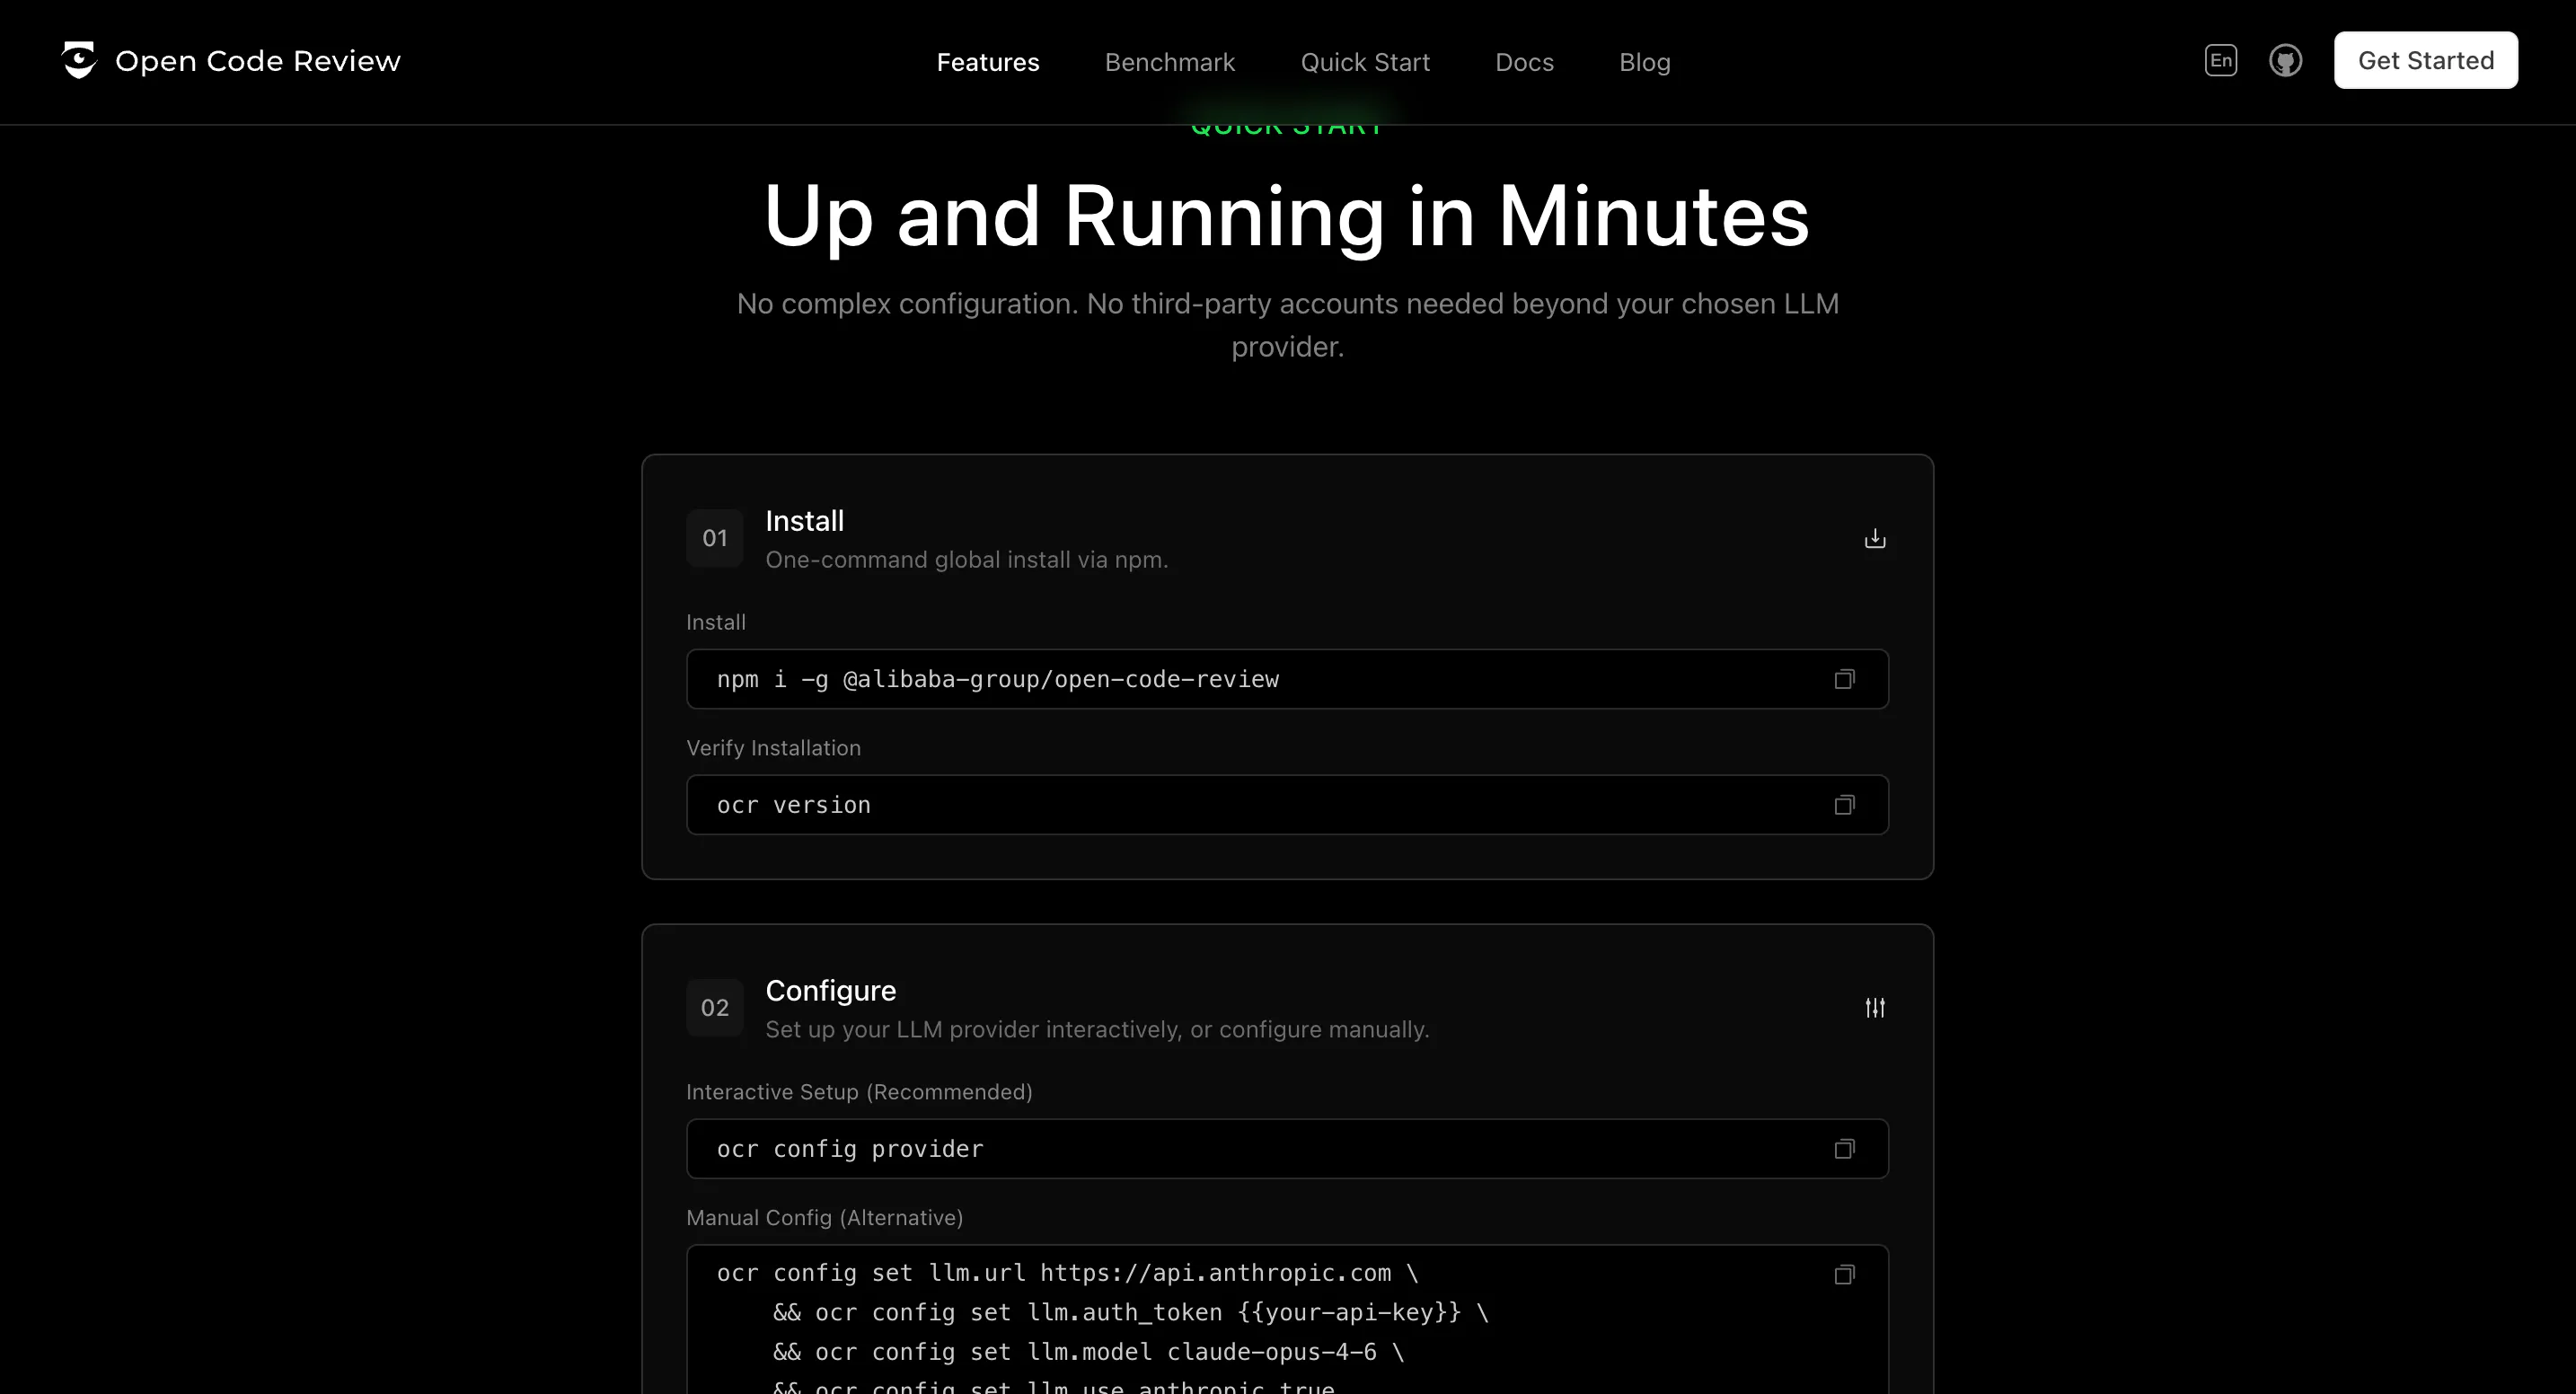Switch language with the En icon

[x=2220, y=60]
